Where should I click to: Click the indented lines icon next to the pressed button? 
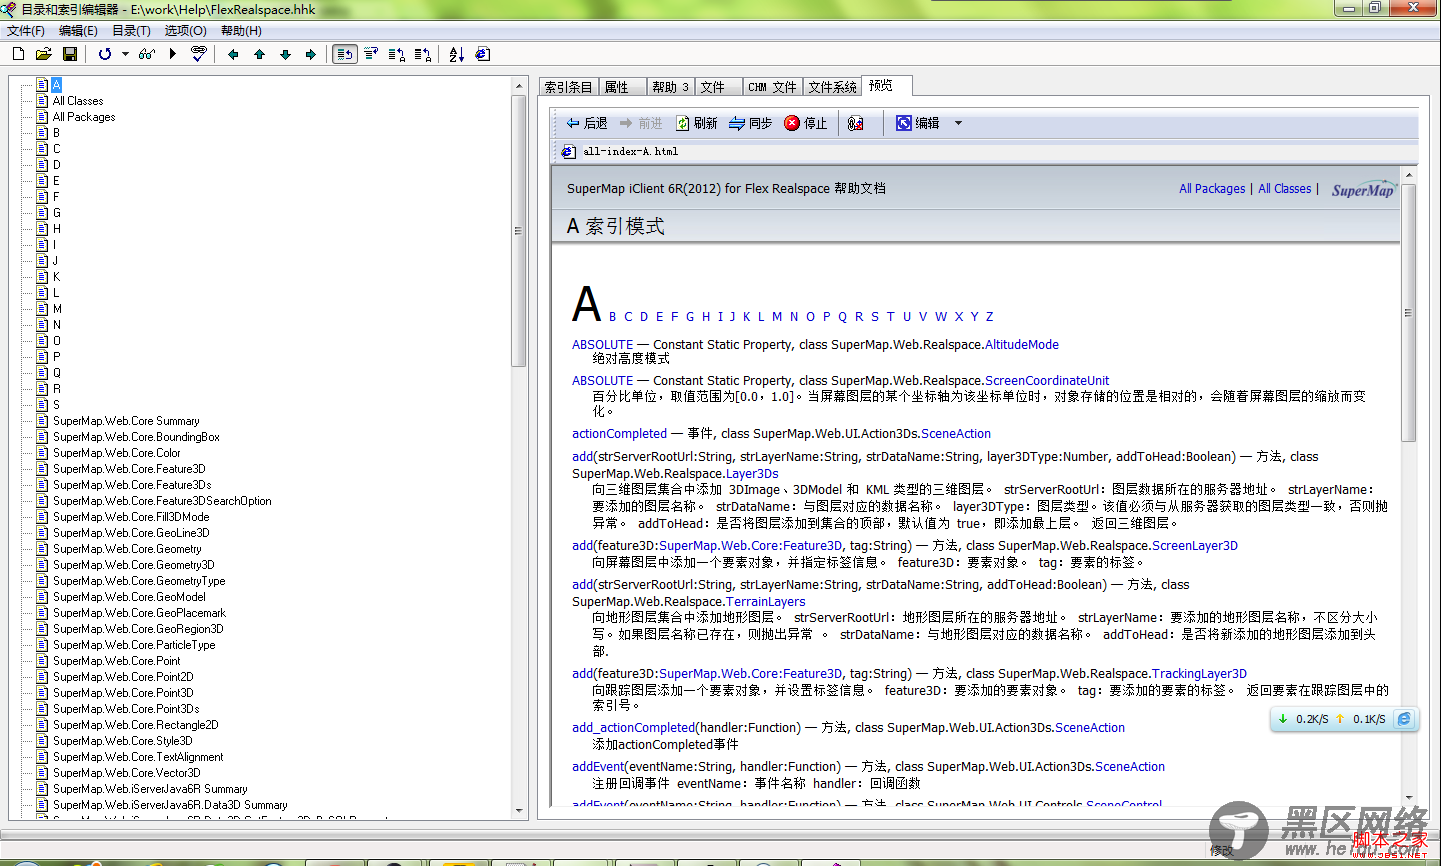coord(371,54)
